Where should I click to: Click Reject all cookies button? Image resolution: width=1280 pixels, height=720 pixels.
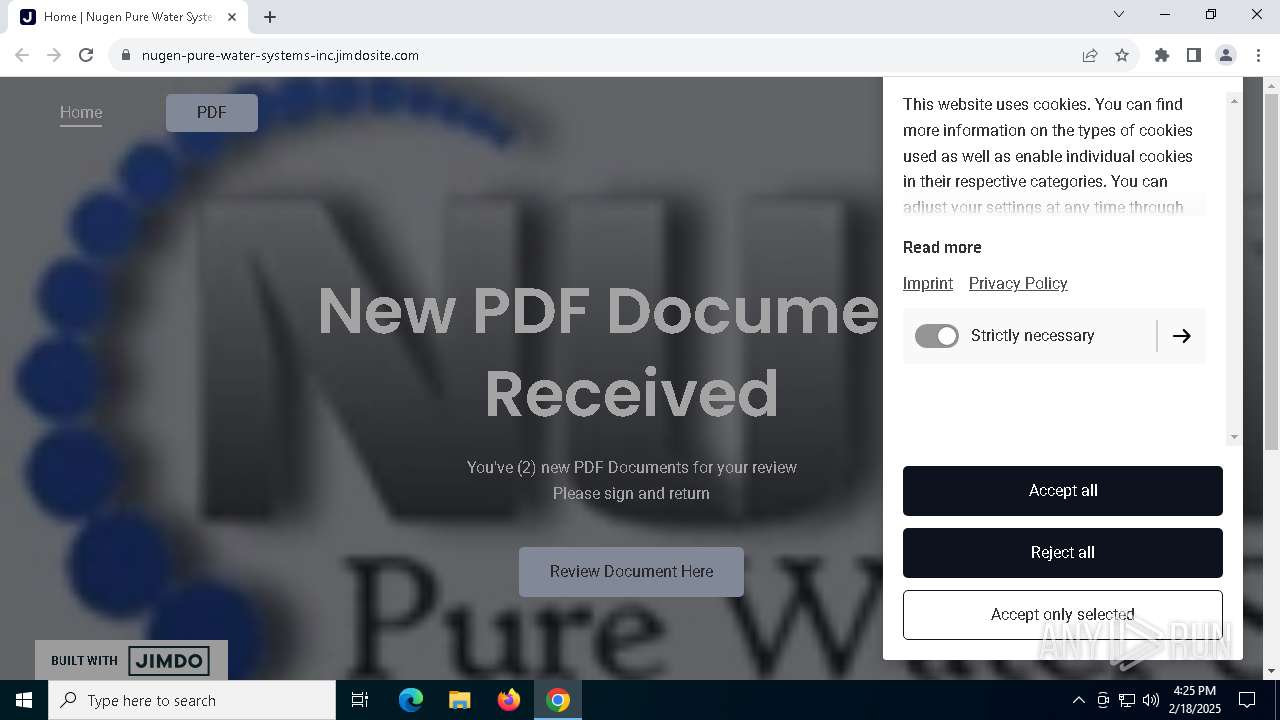(1063, 553)
